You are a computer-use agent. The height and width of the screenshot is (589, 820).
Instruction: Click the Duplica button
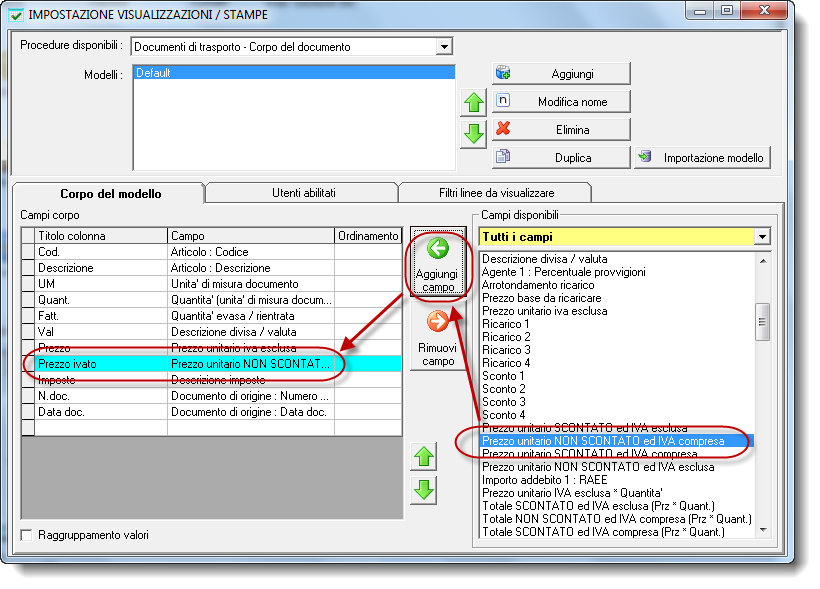tap(561, 157)
